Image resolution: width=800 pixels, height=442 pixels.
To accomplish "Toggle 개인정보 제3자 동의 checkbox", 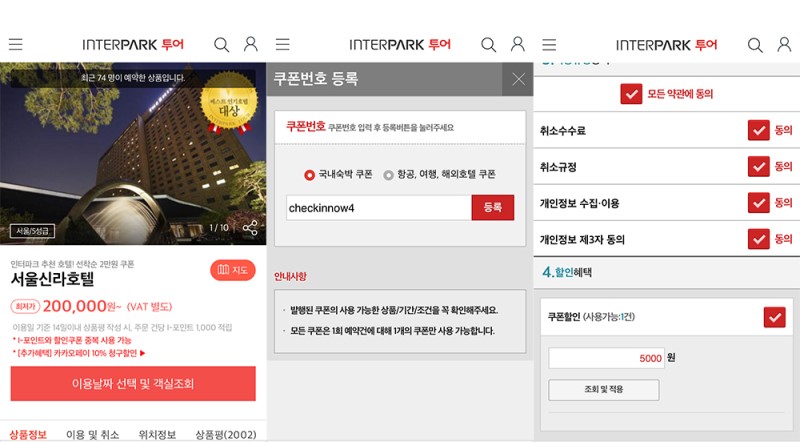I will click(x=759, y=238).
